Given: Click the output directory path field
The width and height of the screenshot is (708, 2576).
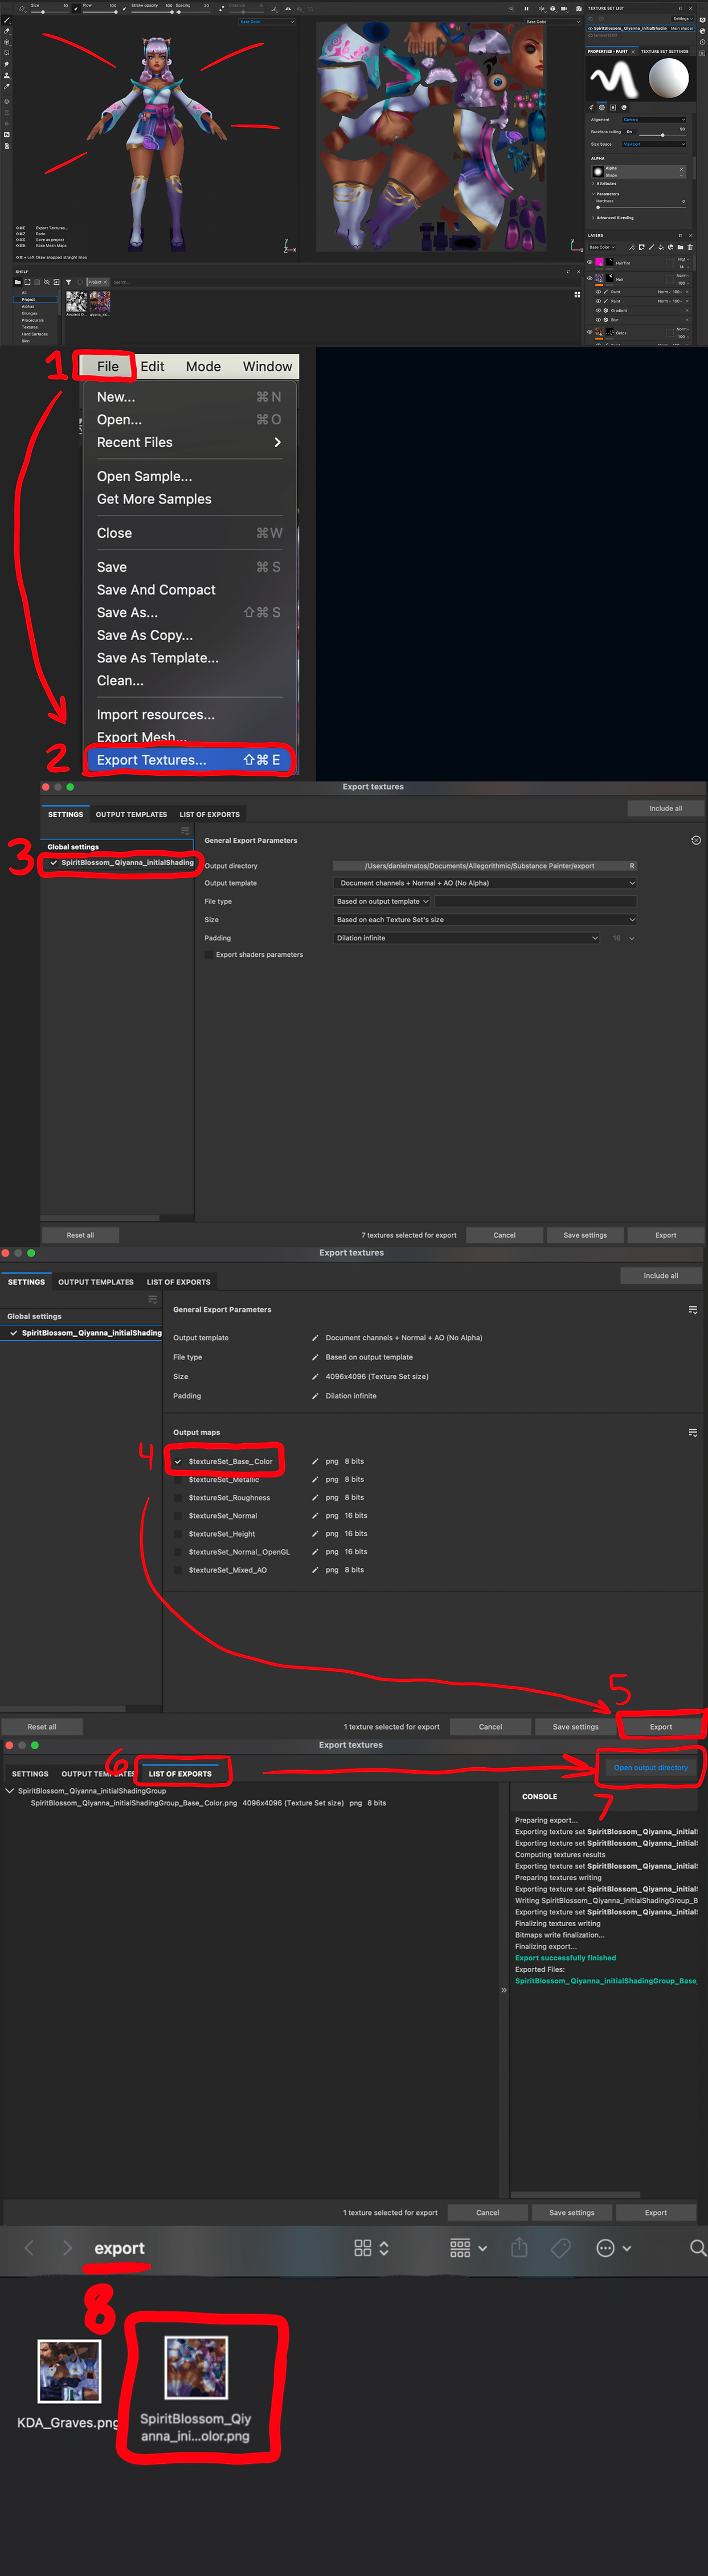Looking at the screenshot, I should click(x=485, y=865).
